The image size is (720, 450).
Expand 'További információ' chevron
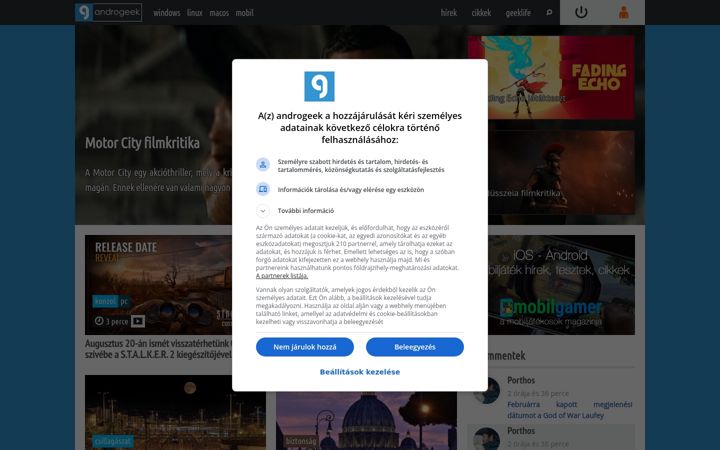pyautogui.click(x=263, y=211)
